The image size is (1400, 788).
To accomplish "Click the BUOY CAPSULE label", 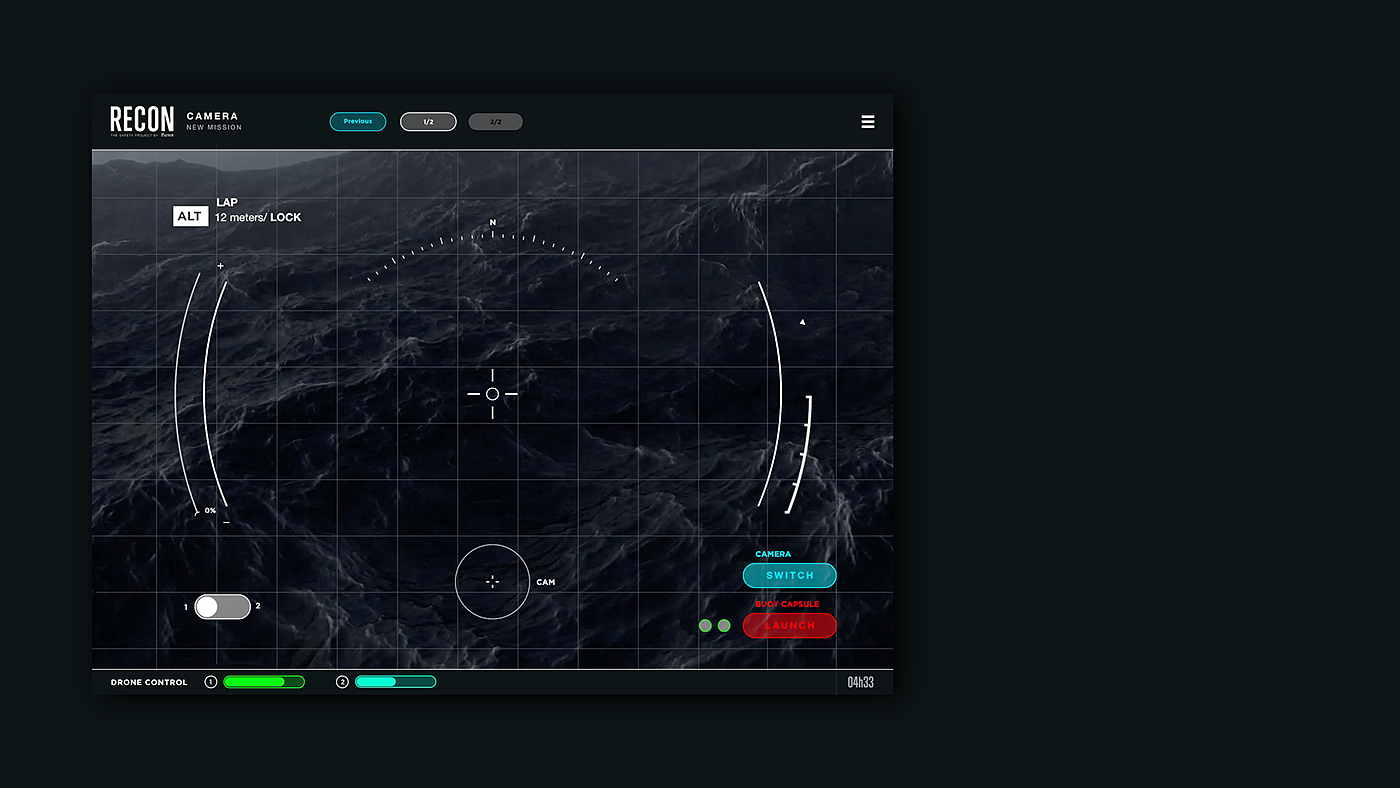I will [x=787, y=604].
